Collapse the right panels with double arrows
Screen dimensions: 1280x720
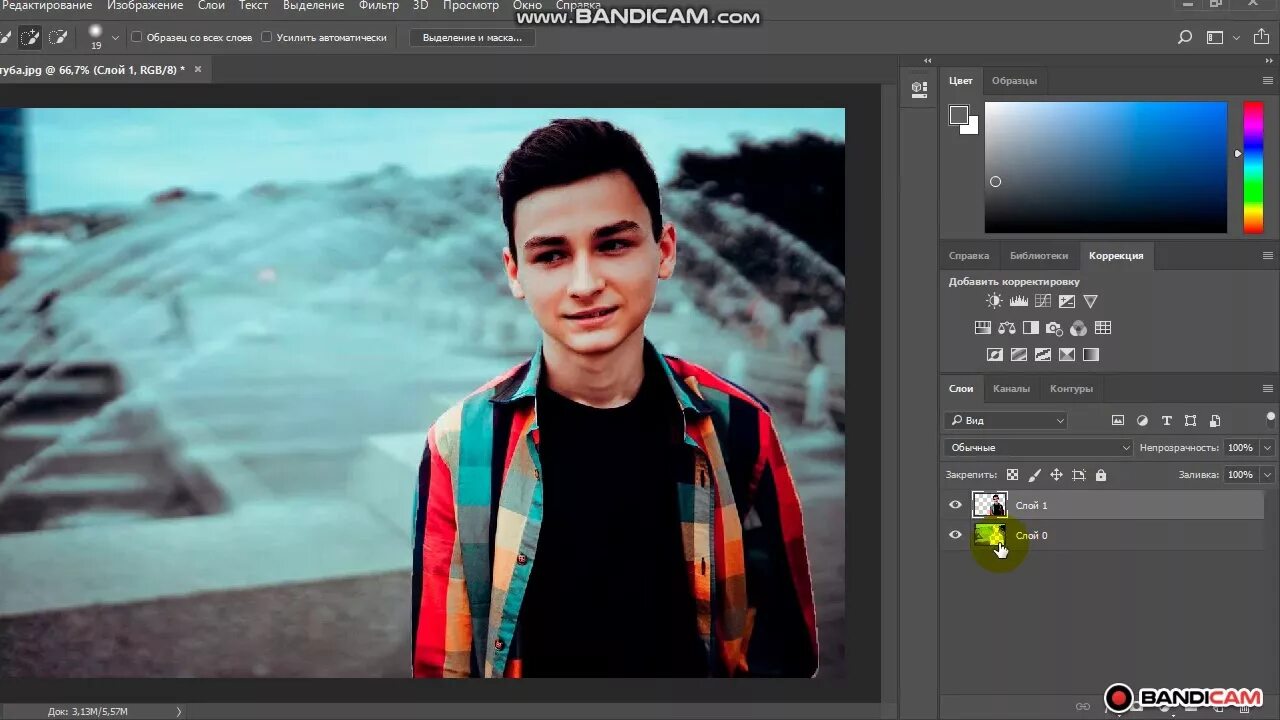click(1267, 61)
